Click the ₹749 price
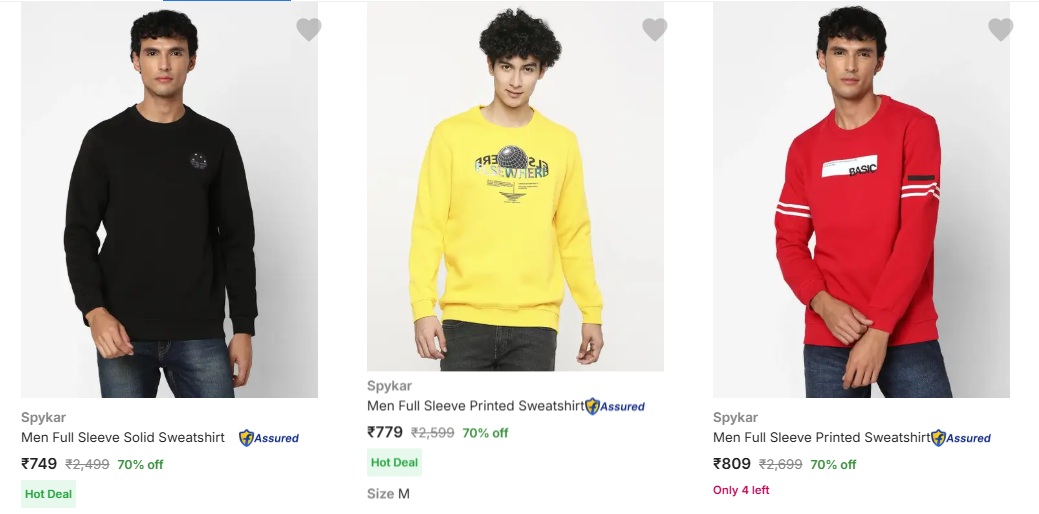This screenshot has width=1039, height=514. 39,464
